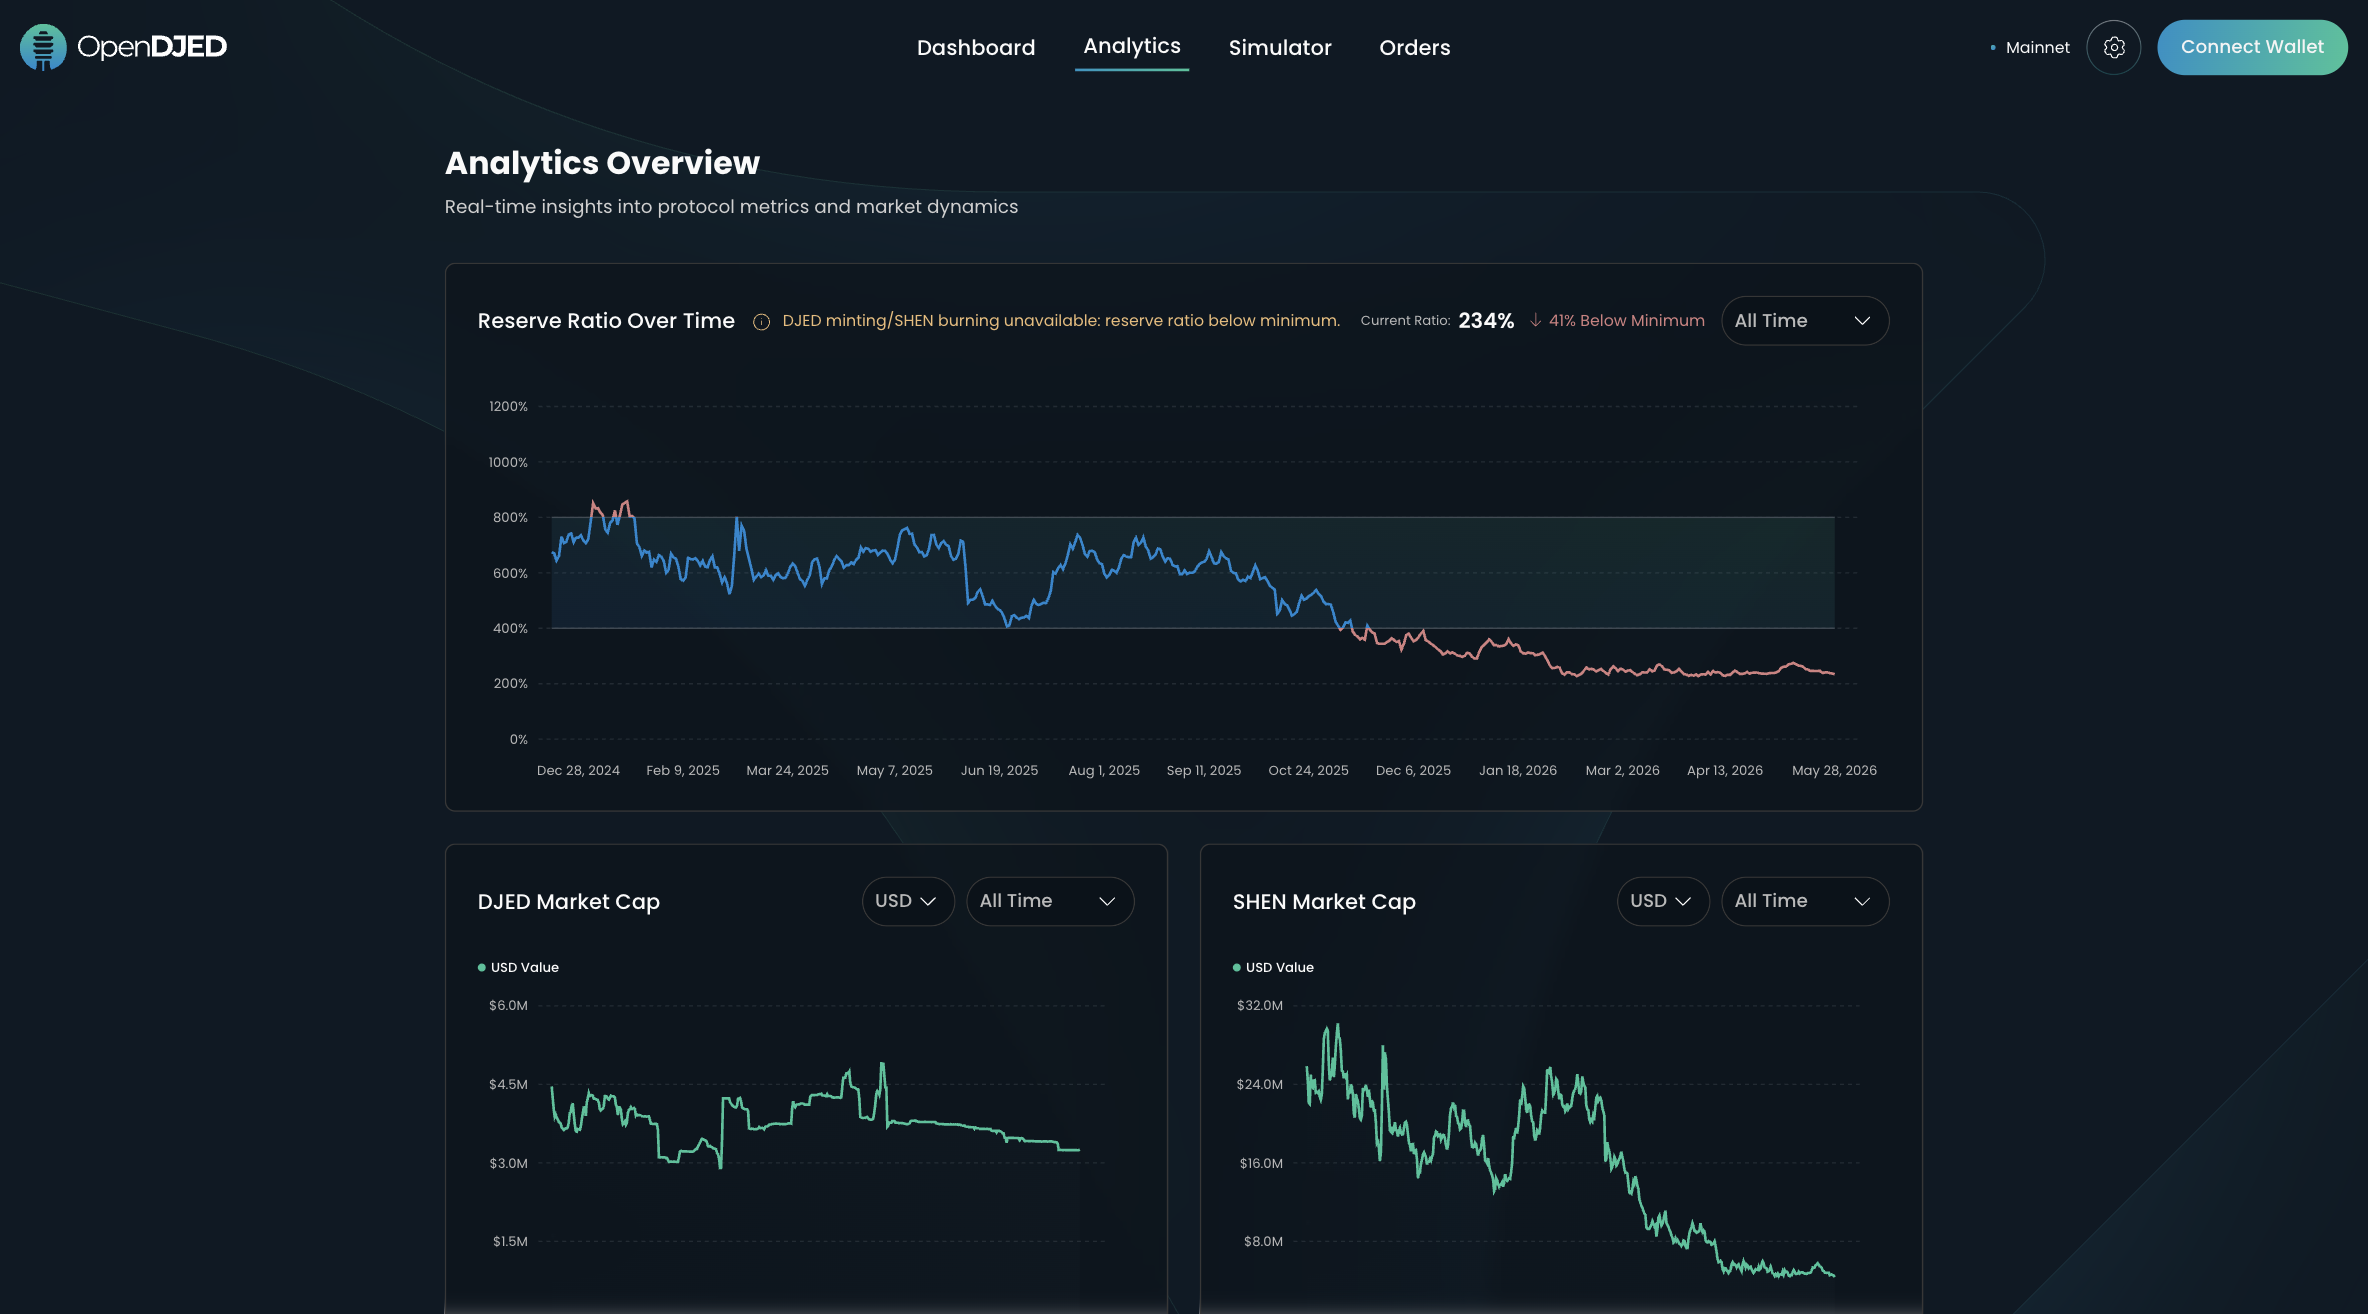Image resolution: width=2368 pixels, height=1314 pixels.
Task: Click the minting unavailable warning message
Action: pyautogui.click(x=1061, y=320)
